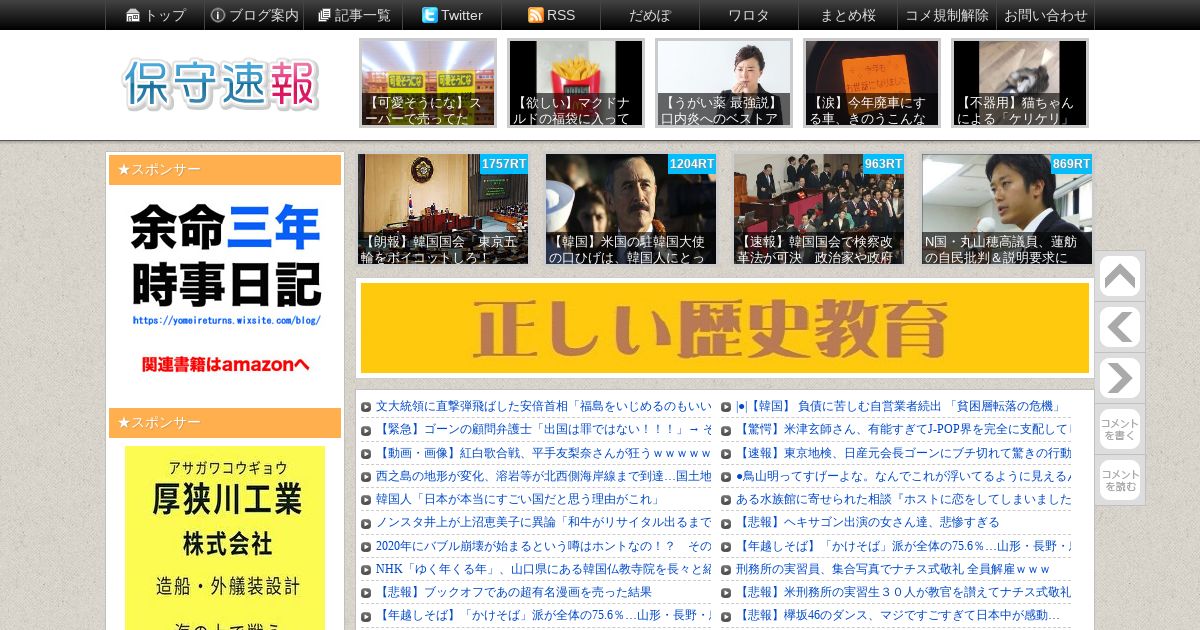Open link 紅白歌合戦、平手友梨奈さん

pos(543,453)
